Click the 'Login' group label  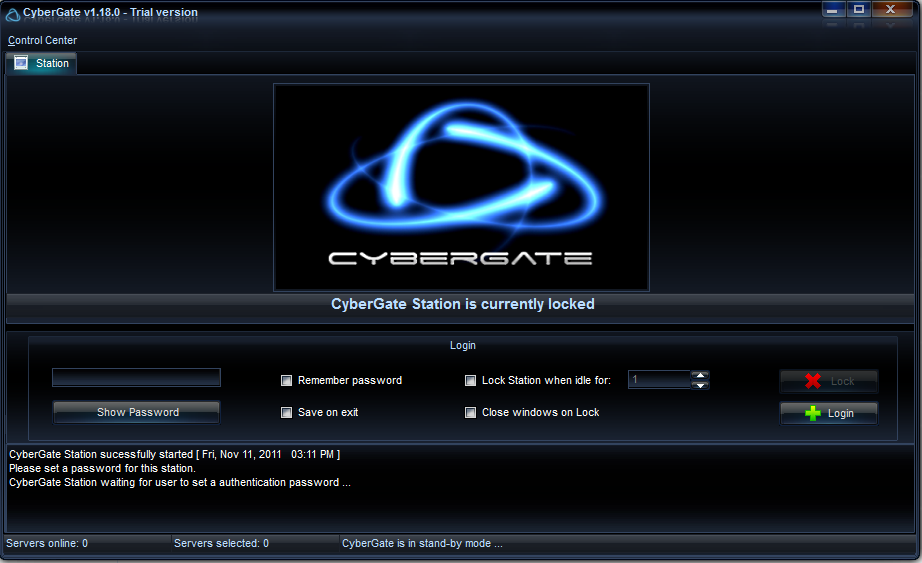point(463,345)
